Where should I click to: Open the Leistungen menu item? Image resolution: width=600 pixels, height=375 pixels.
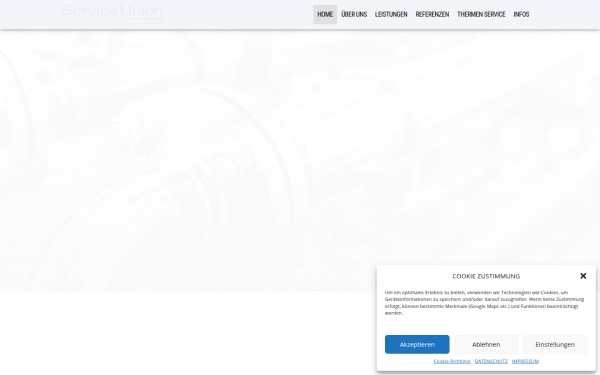[391, 15]
